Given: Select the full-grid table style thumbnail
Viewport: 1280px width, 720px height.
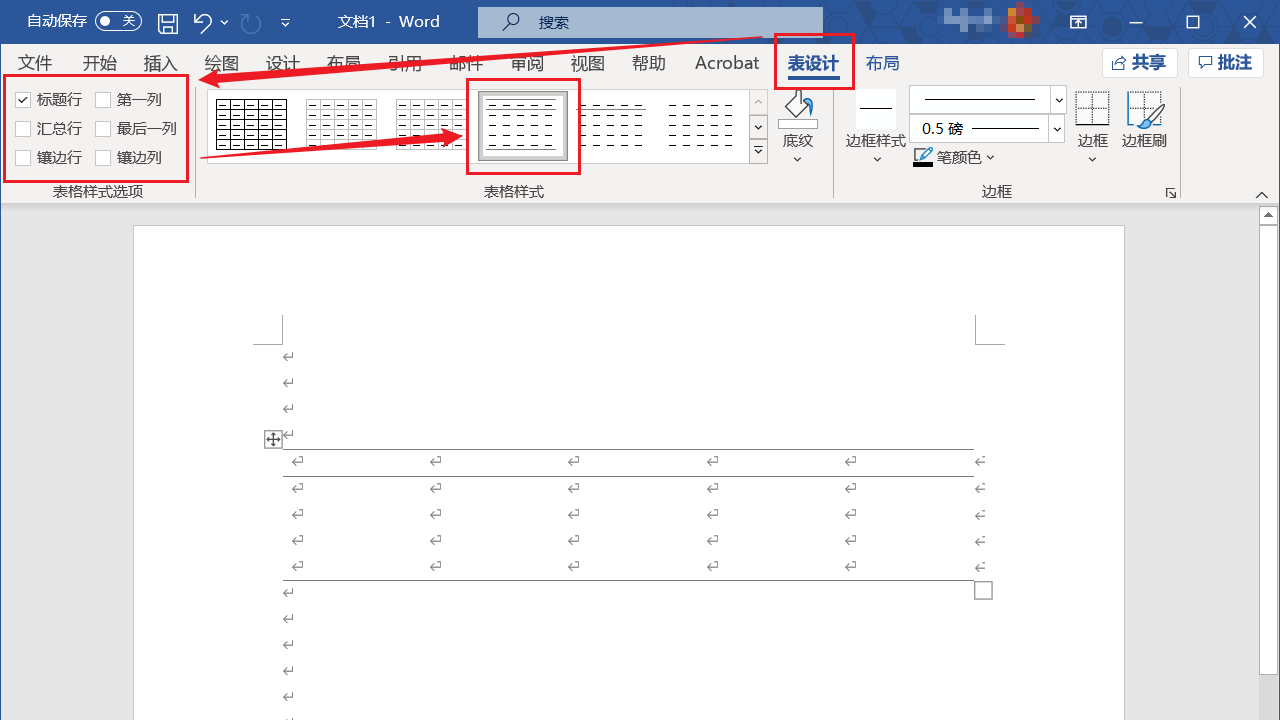Looking at the screenshot, I should click(x=251, y=125).
